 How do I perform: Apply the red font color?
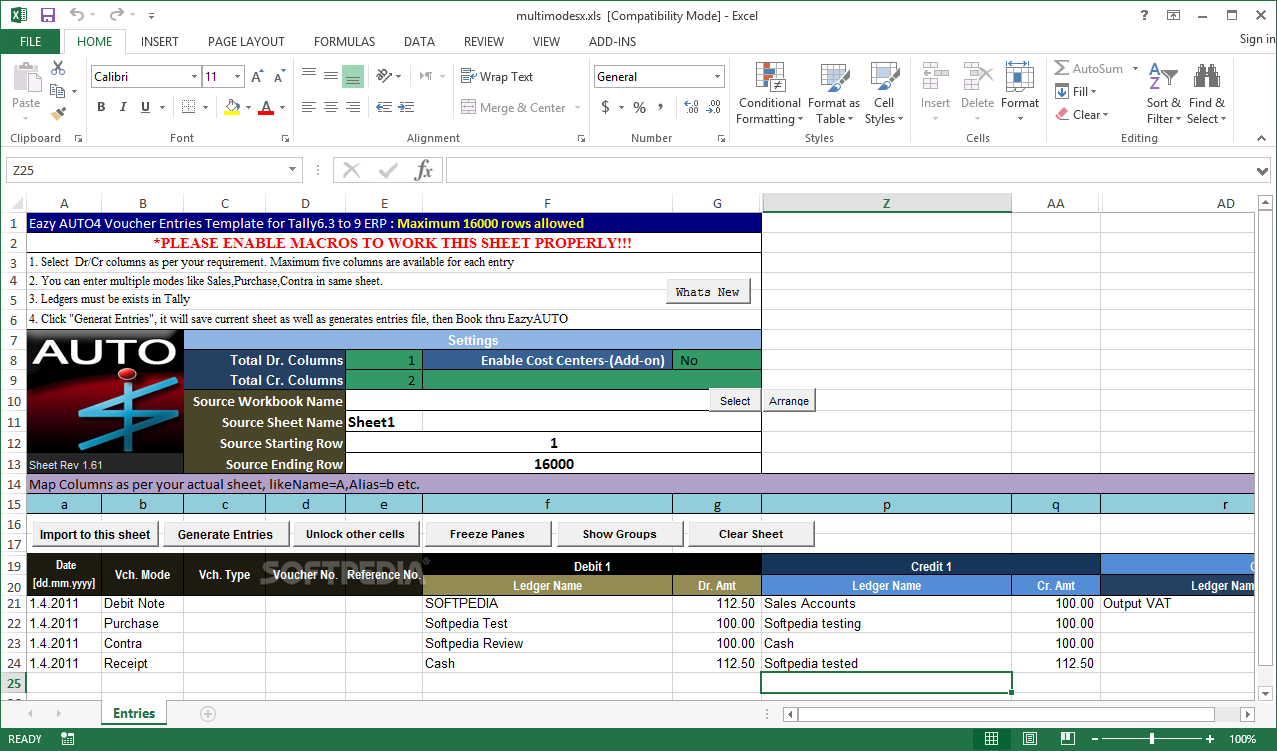[266, 107]
